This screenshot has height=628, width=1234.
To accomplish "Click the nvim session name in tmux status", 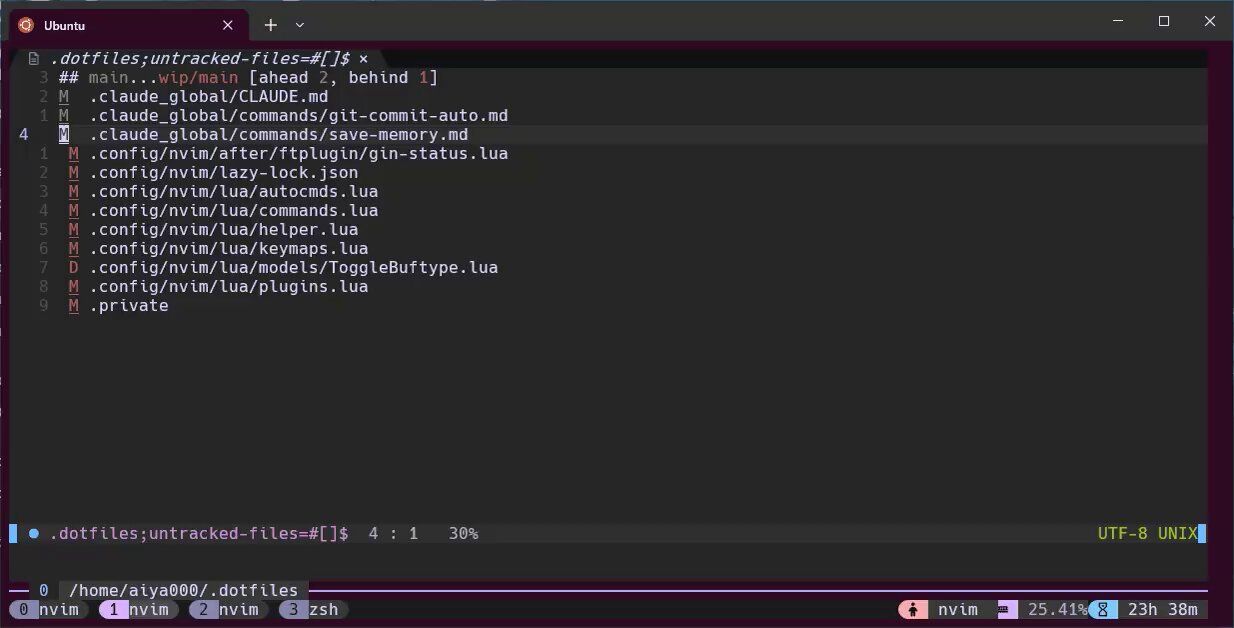I will (958, 609).
